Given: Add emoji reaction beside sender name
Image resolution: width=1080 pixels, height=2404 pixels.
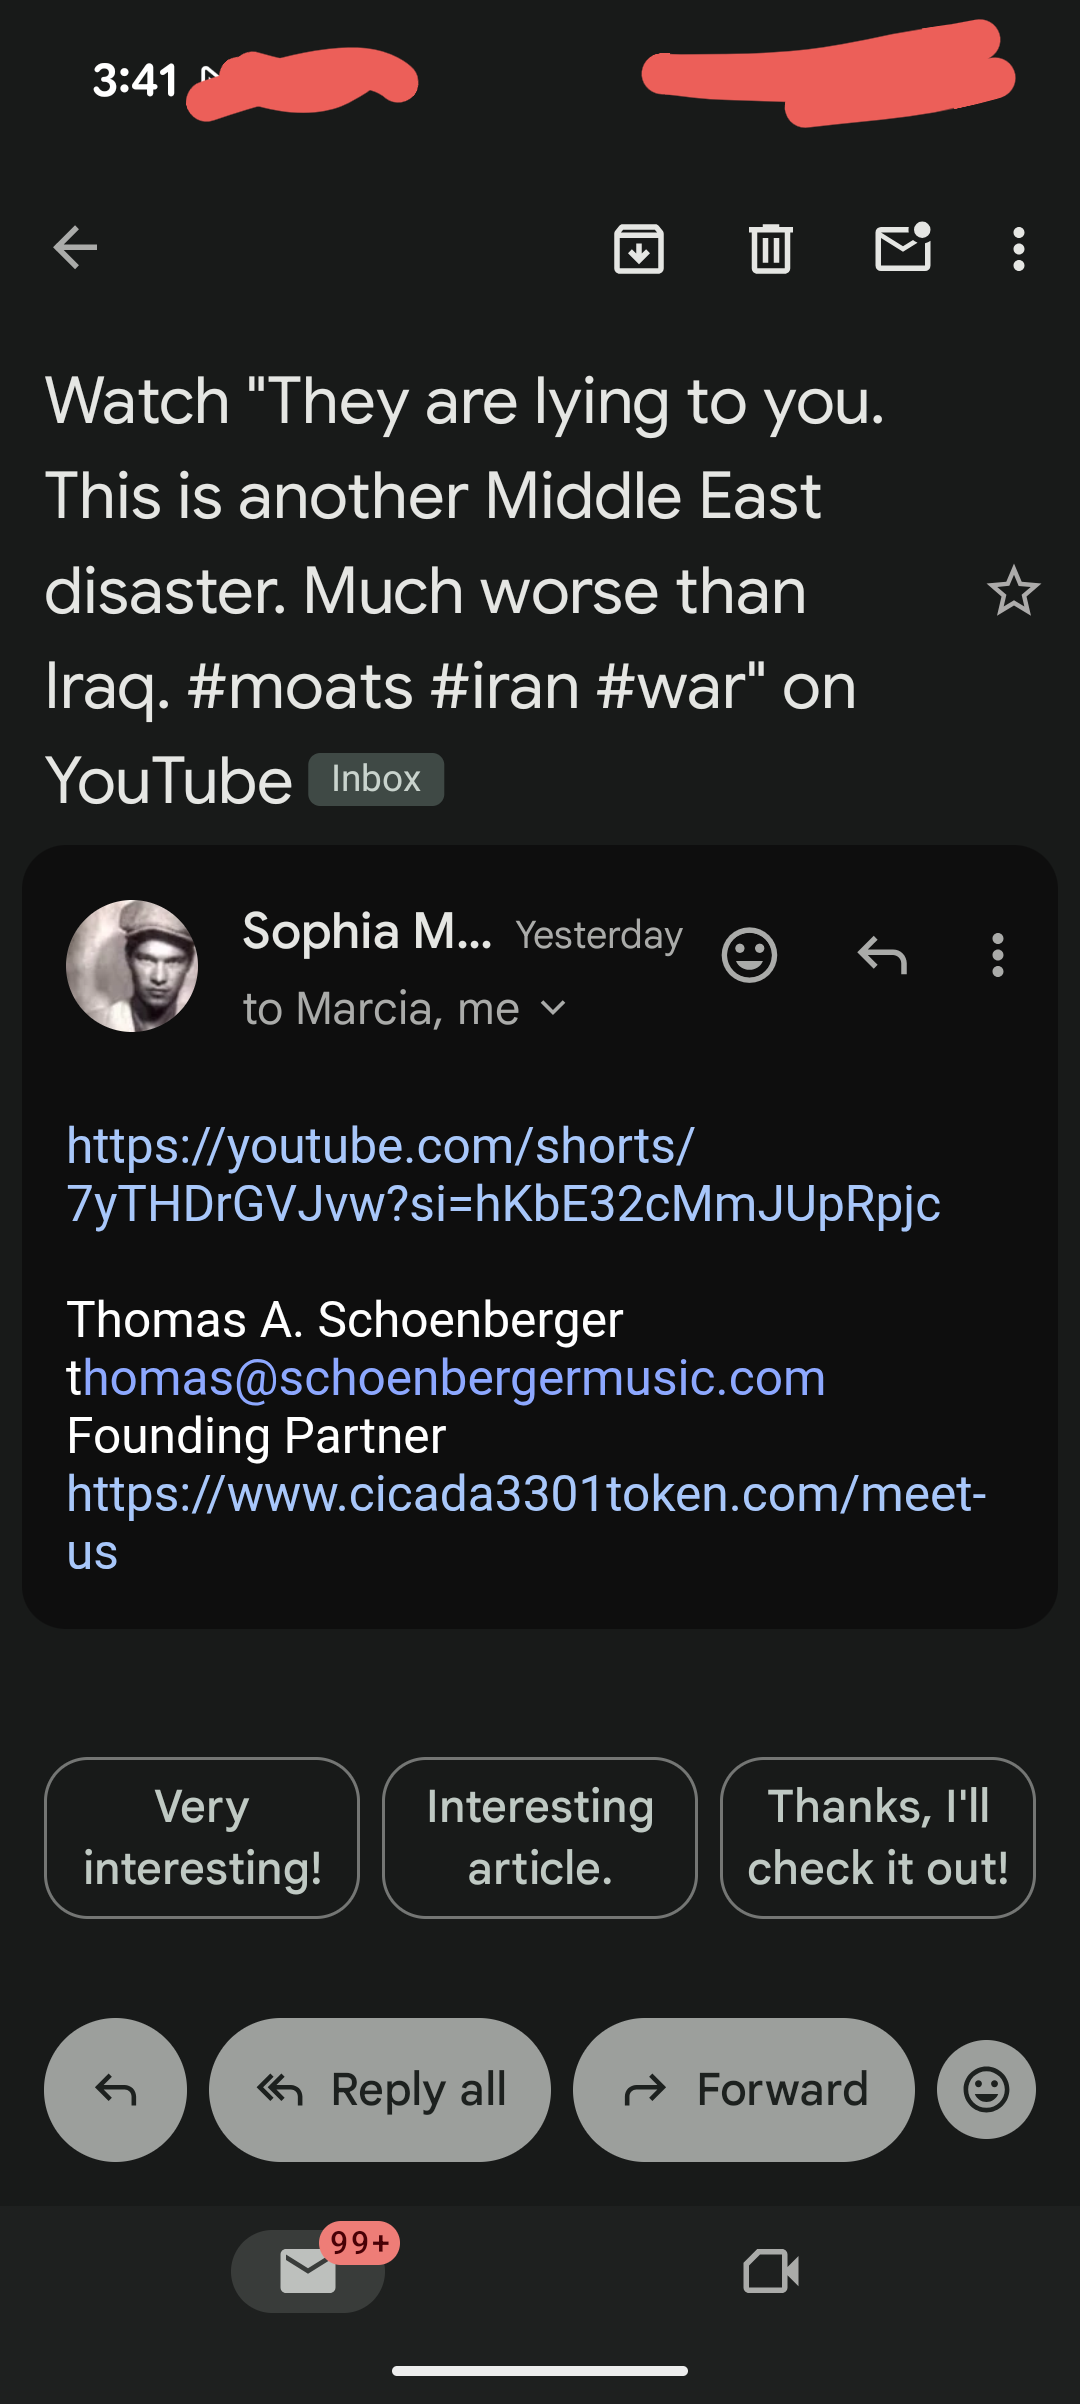Looking at the screenshot, I should 749,955.
